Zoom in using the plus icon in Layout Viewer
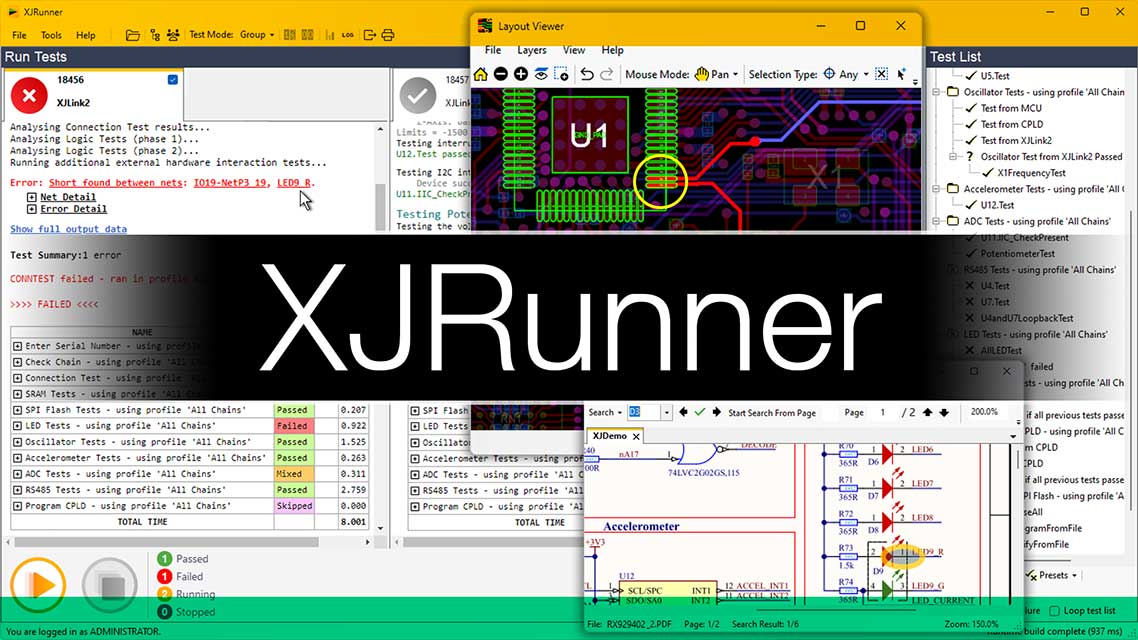 (x=521, y=74)
